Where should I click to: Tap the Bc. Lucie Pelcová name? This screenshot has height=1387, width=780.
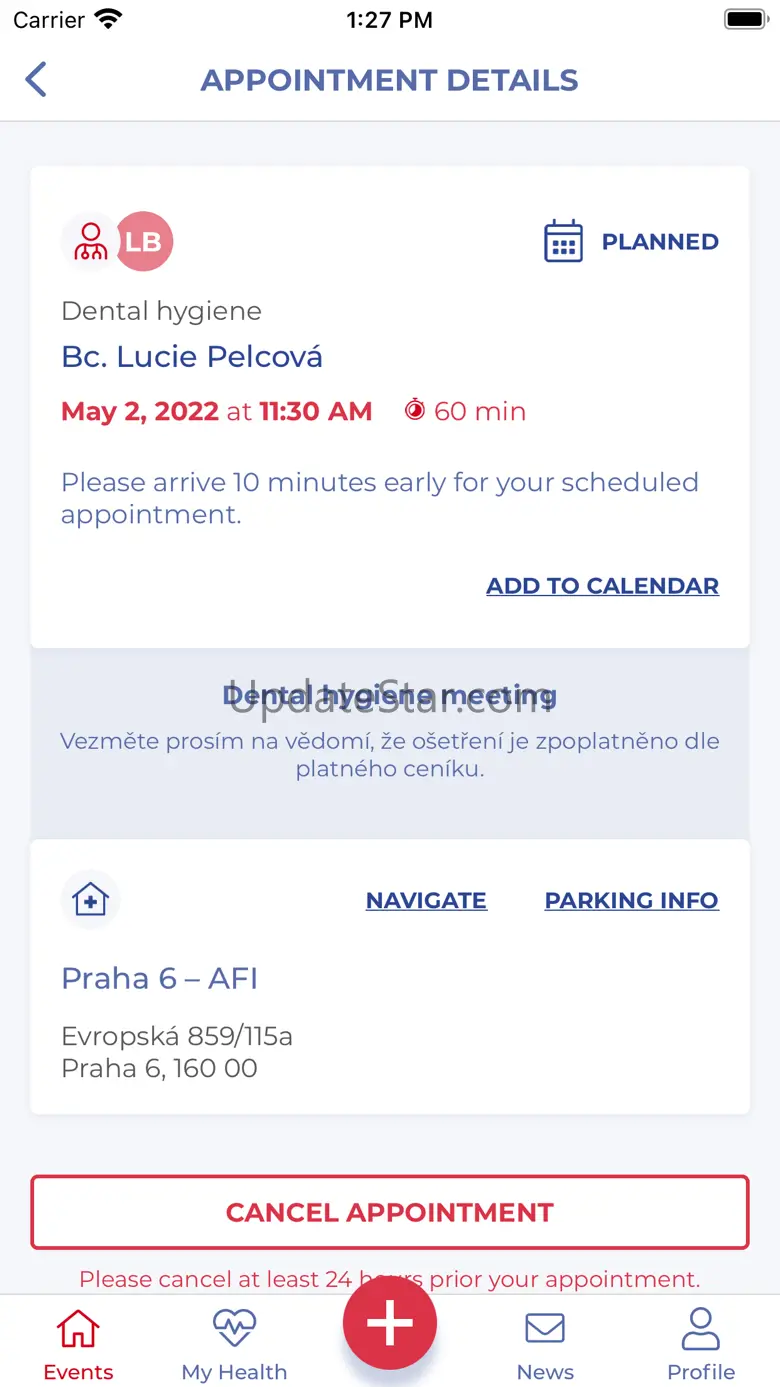pos(192,357)
